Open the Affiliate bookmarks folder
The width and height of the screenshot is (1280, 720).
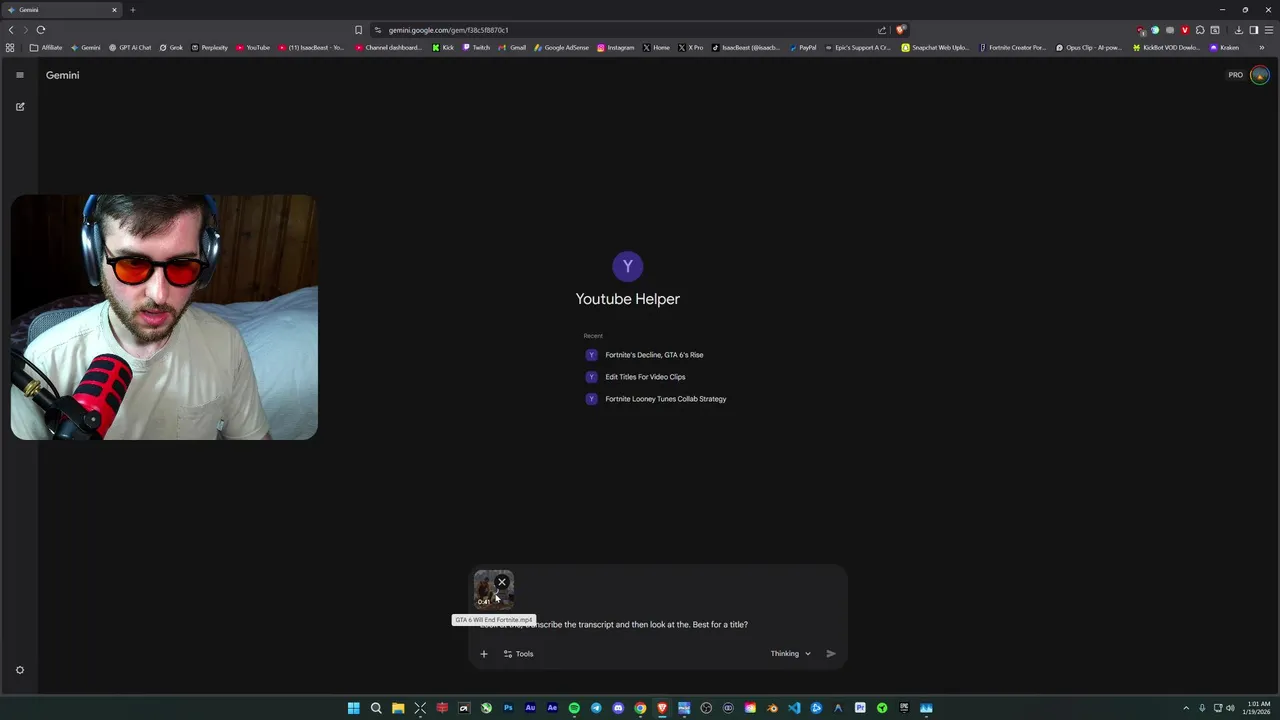coord(46,47)
